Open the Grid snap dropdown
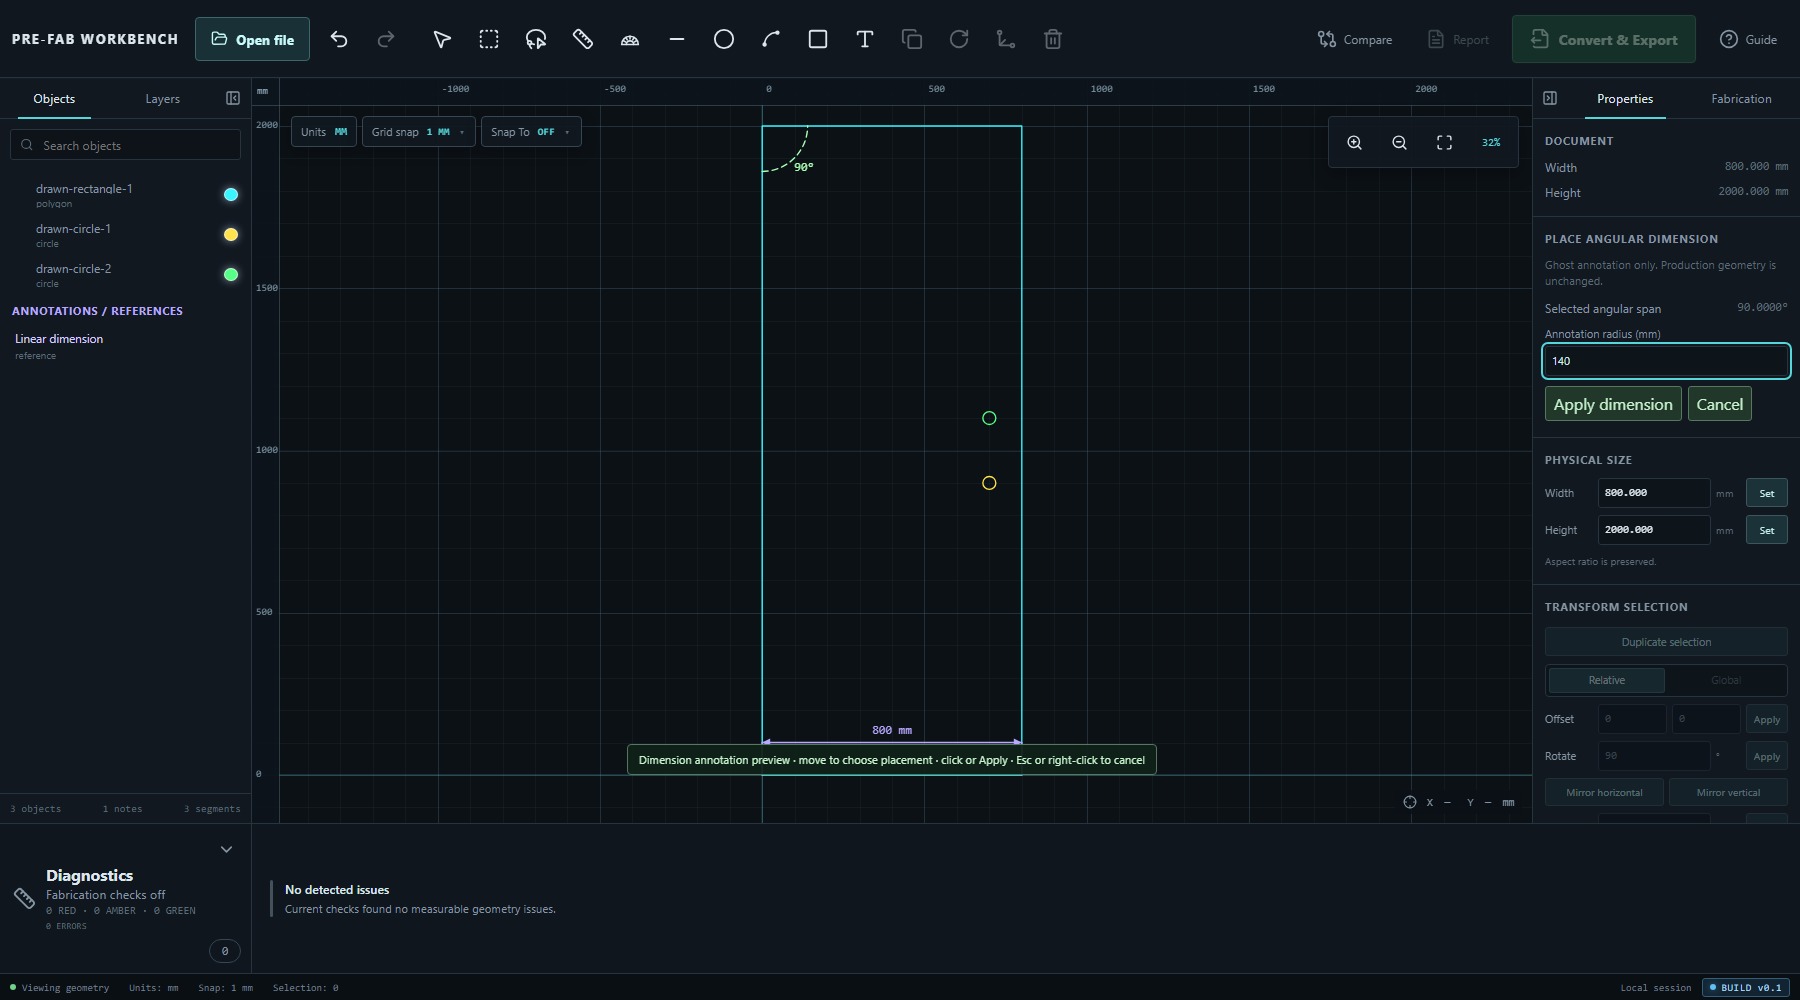Image resolution: width=1800 pixels, height=1000 pixels. (418, 132)
